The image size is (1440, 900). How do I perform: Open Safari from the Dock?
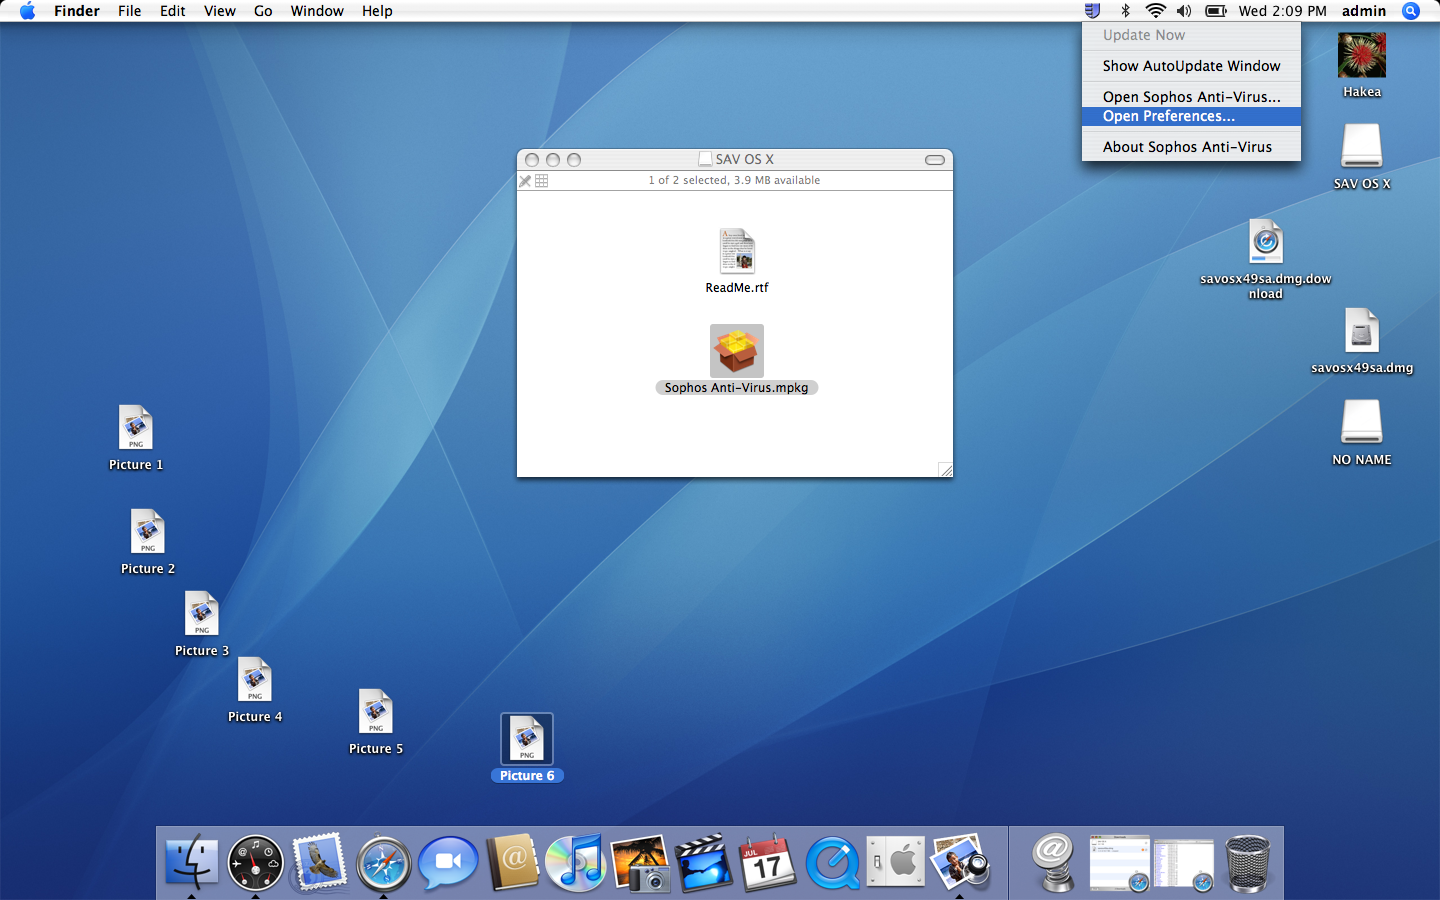383,863
